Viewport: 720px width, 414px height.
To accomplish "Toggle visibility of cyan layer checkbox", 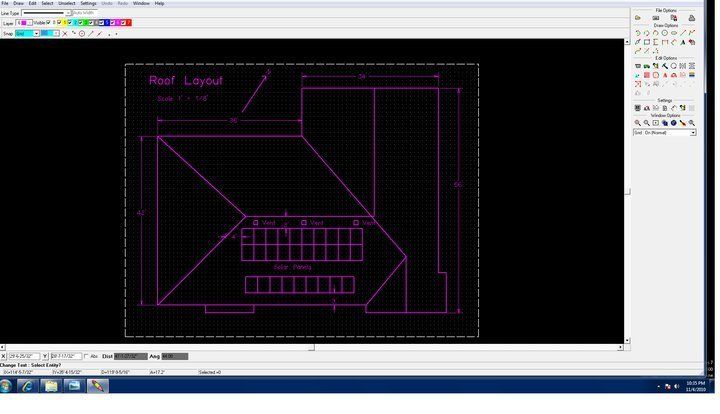I will (70, 22).
